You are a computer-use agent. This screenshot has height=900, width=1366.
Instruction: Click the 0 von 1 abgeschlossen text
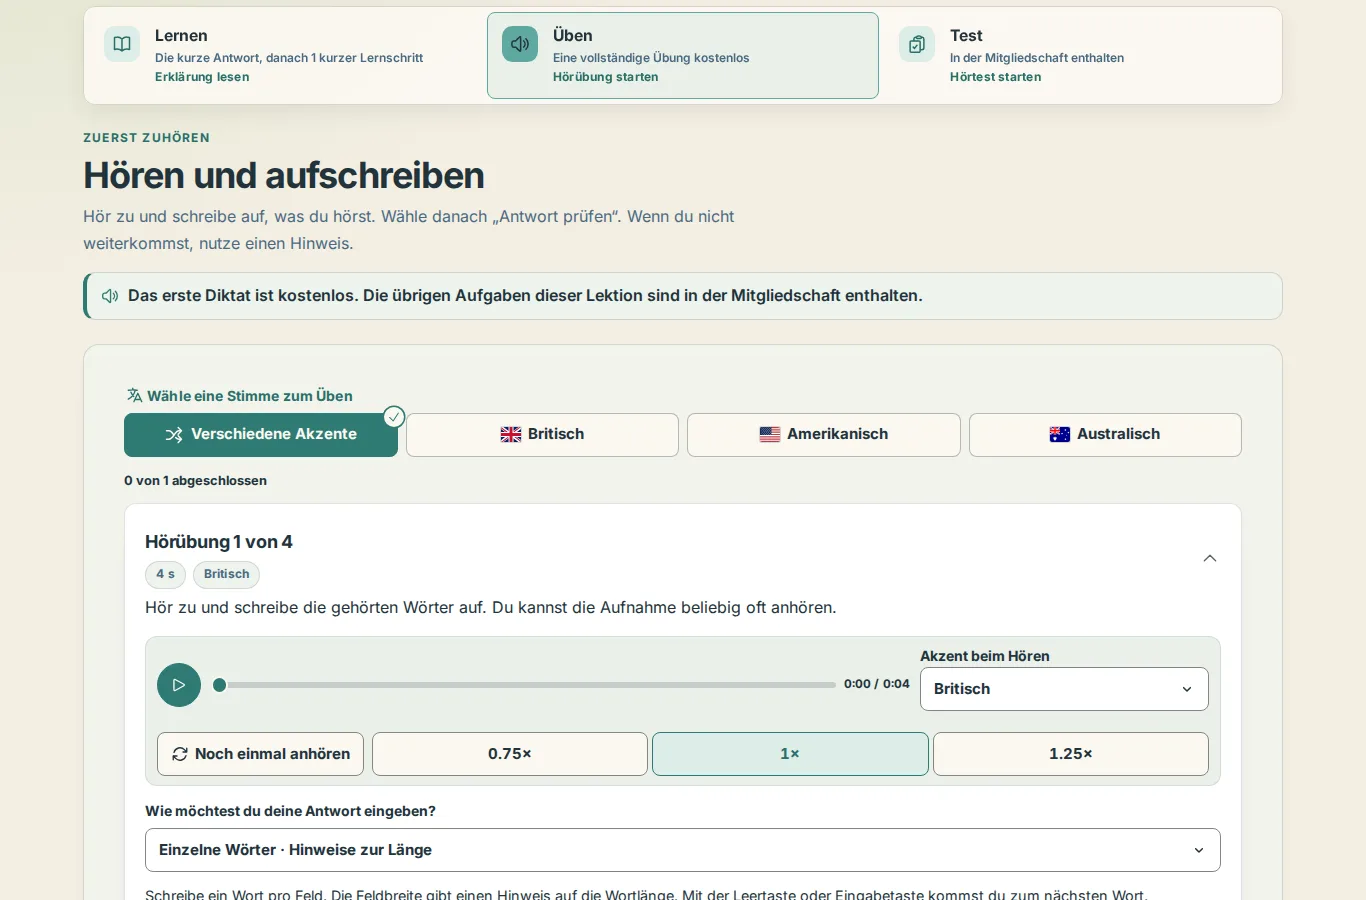(196, 481)
